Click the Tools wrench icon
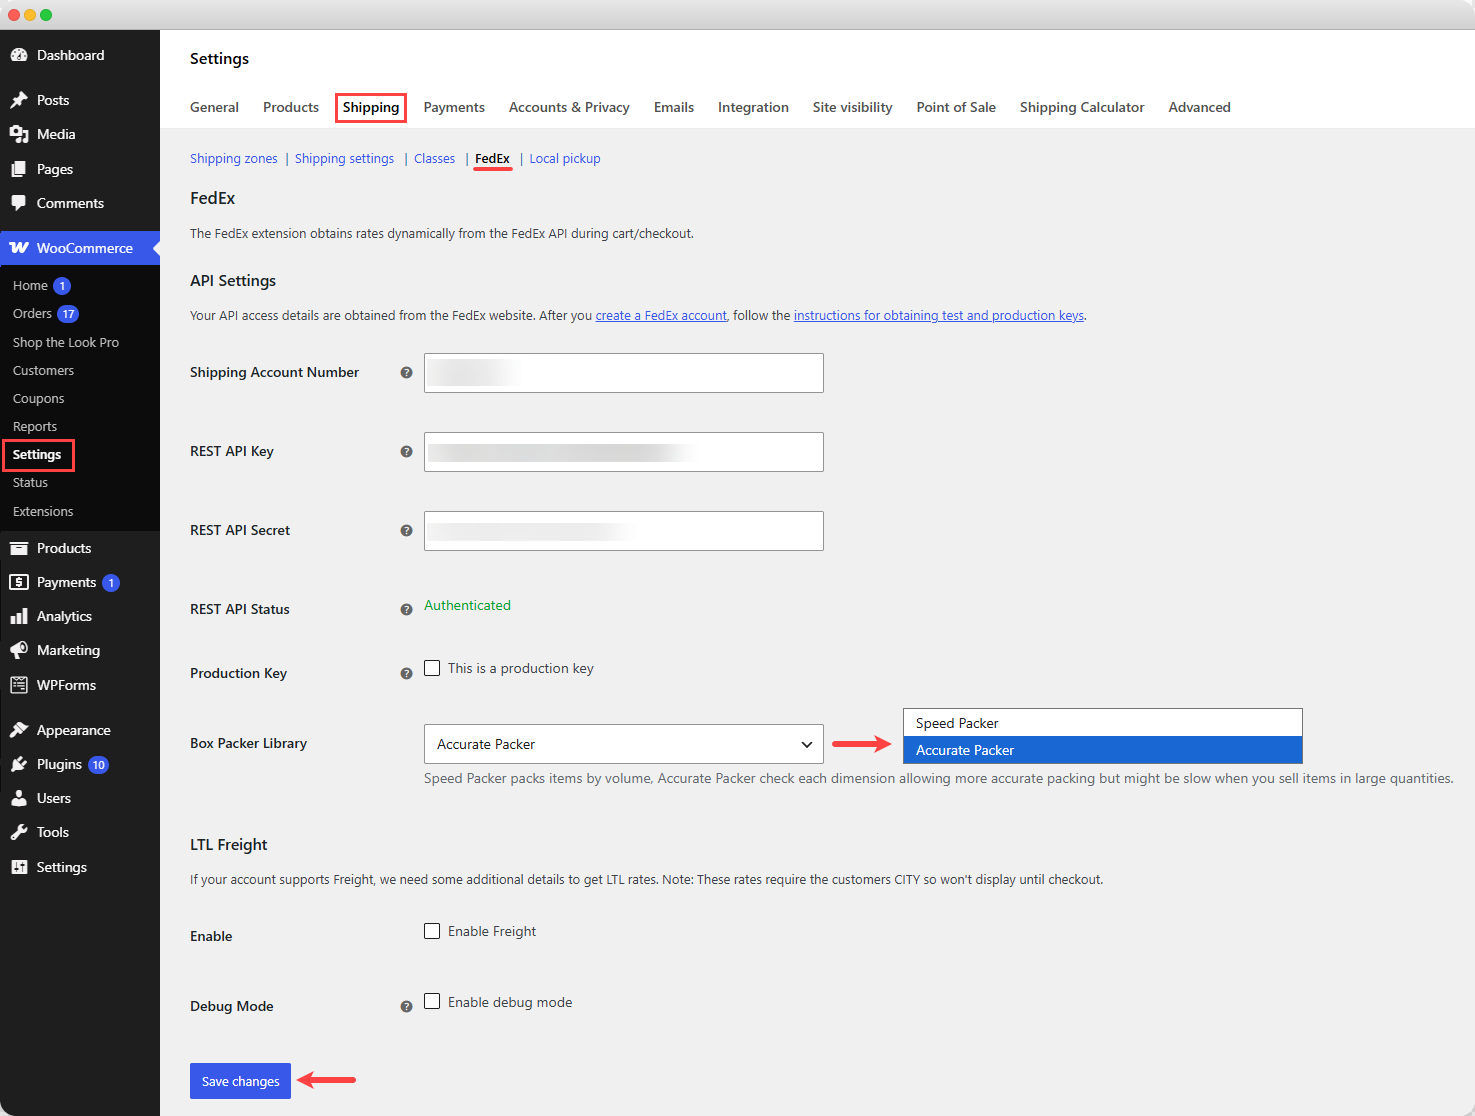This screenshot has height=1116, width=1475. tap(19, 832)
